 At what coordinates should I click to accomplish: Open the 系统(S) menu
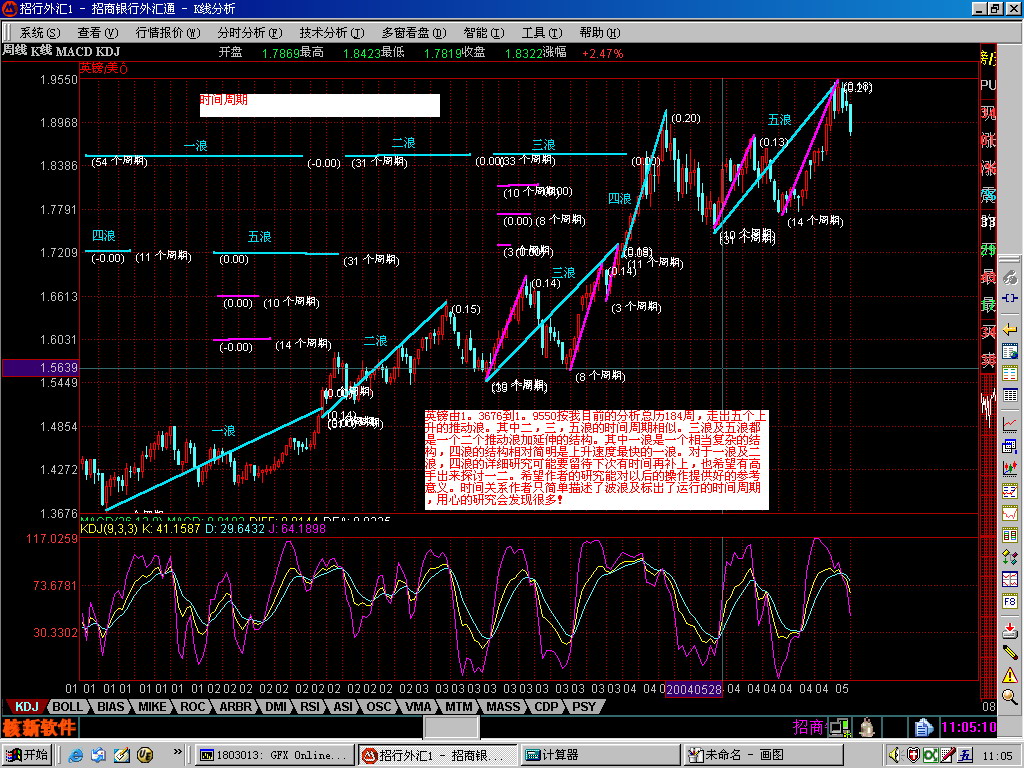40,33
